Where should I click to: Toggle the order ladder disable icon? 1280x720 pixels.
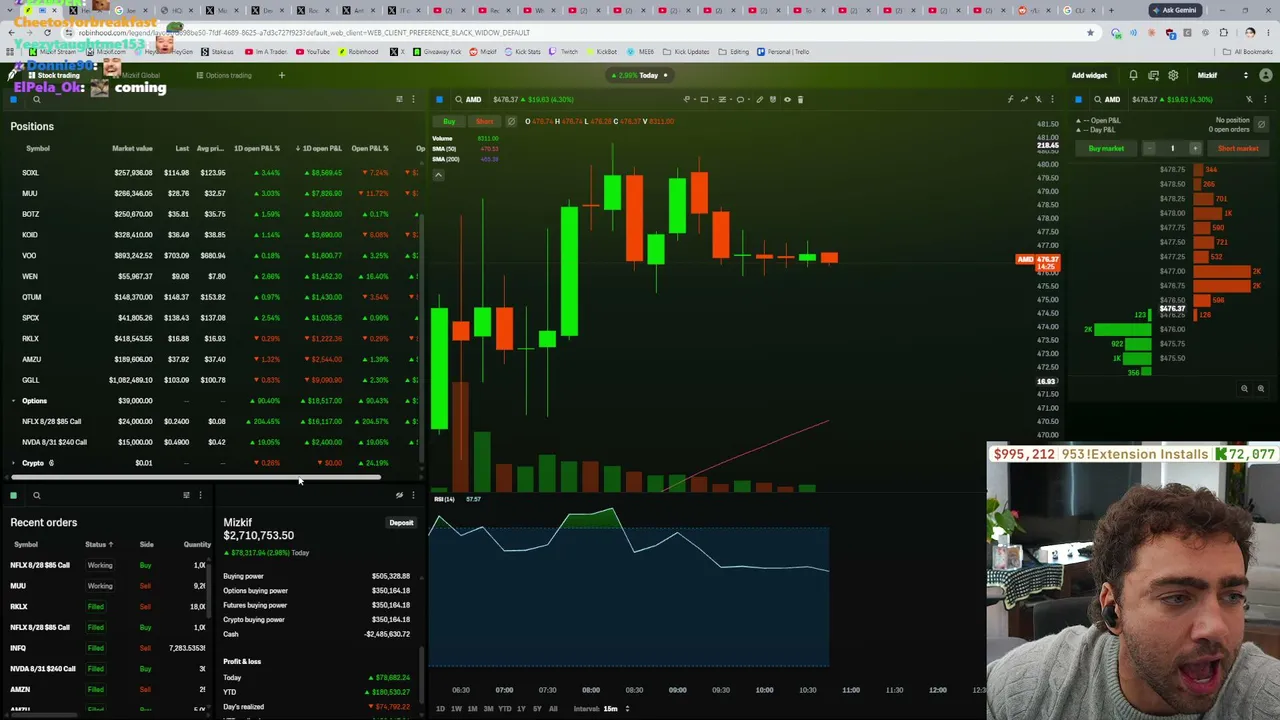(x=1261, y=123)
